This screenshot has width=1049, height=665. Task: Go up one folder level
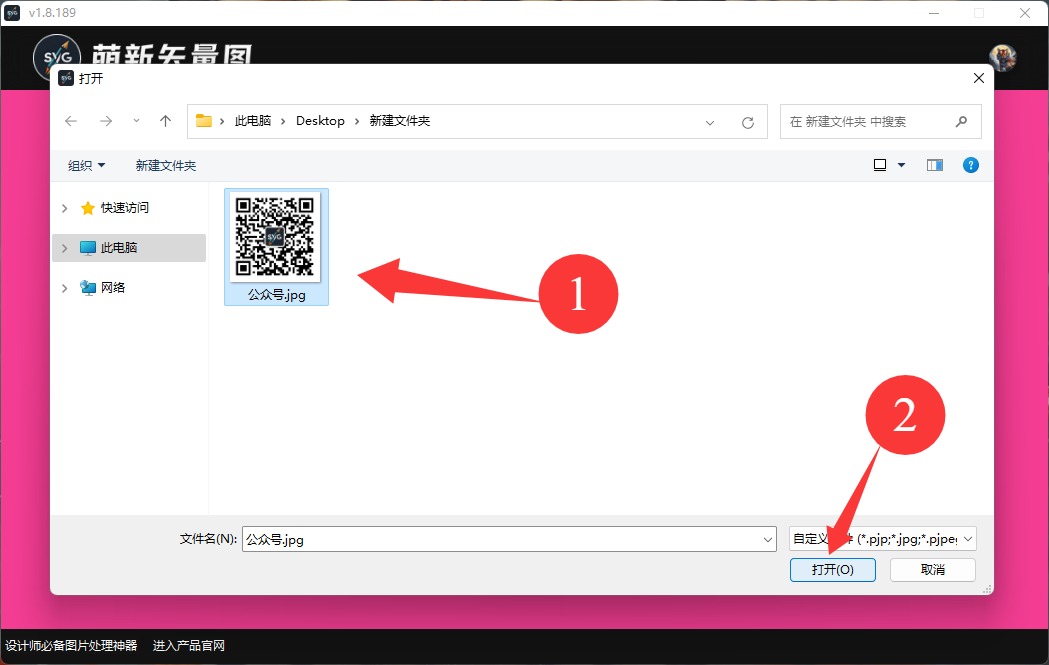point(166,121)
